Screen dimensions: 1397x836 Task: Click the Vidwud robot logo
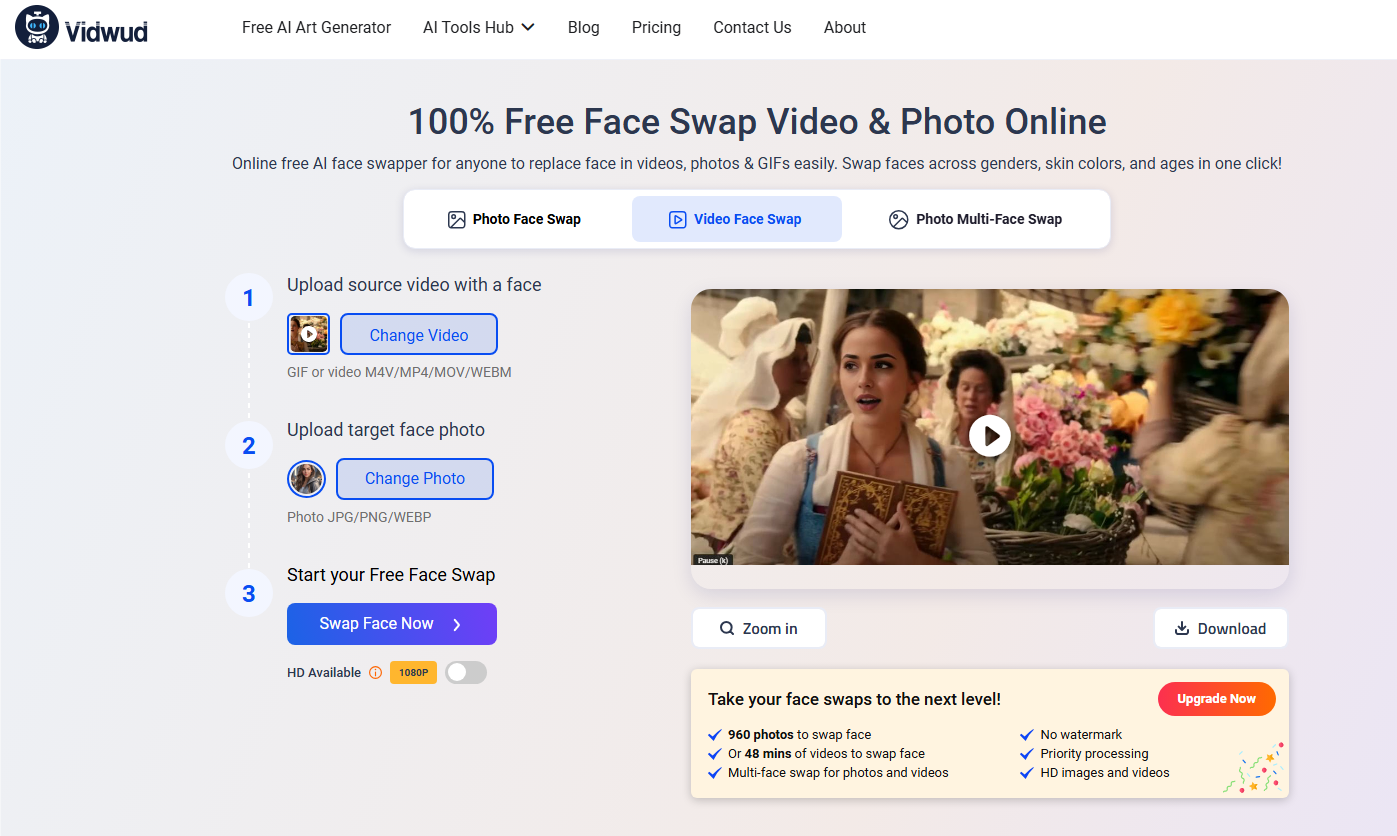(x=37, y=28)
